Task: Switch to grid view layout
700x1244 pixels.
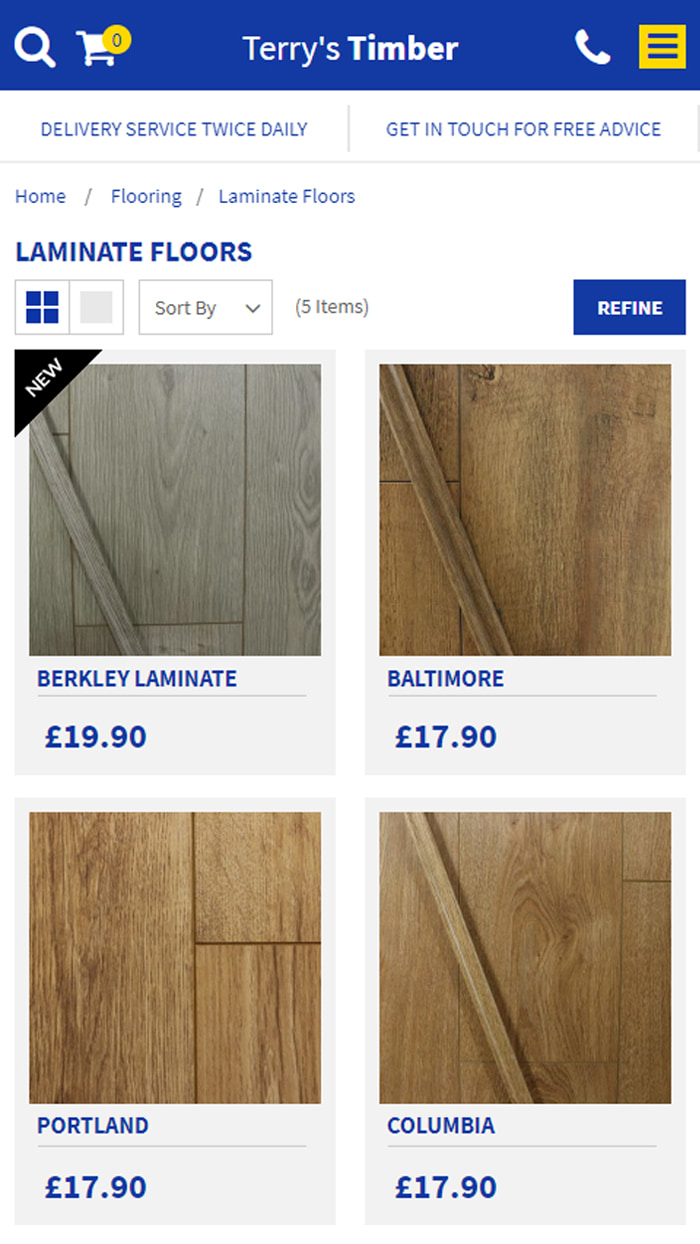Action: click(42, 307)
